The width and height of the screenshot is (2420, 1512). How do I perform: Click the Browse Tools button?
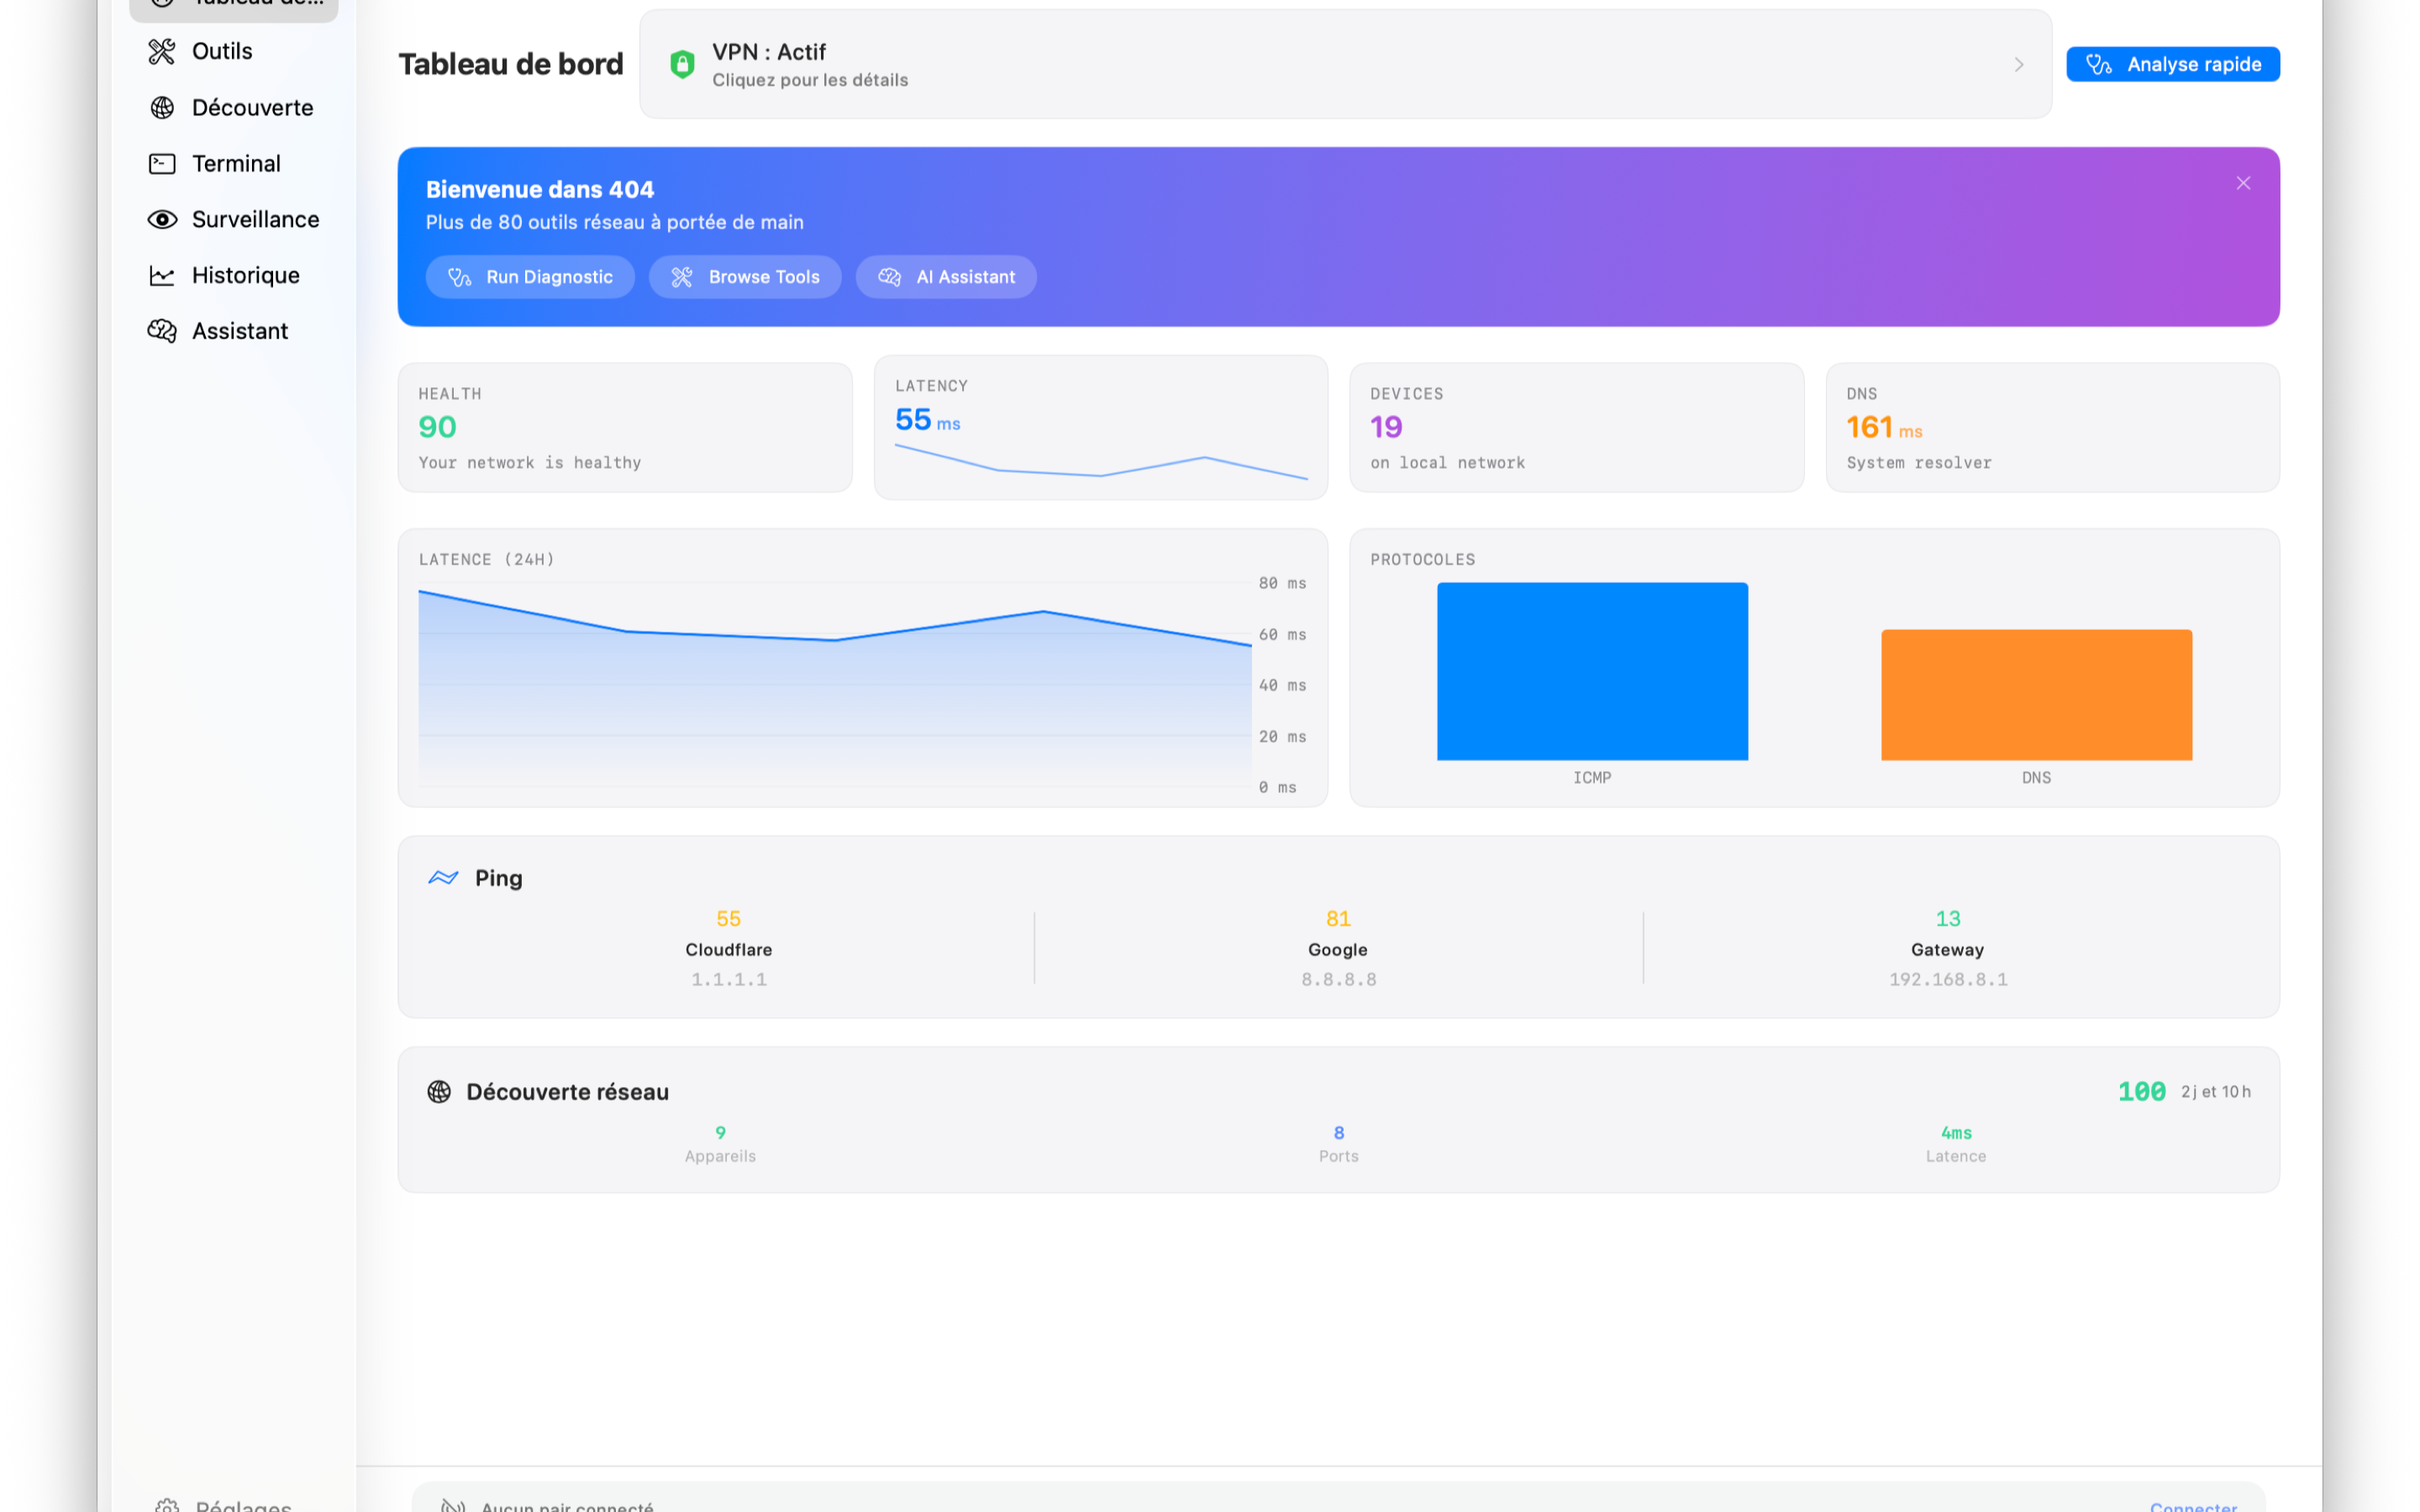tap(745, 277)
